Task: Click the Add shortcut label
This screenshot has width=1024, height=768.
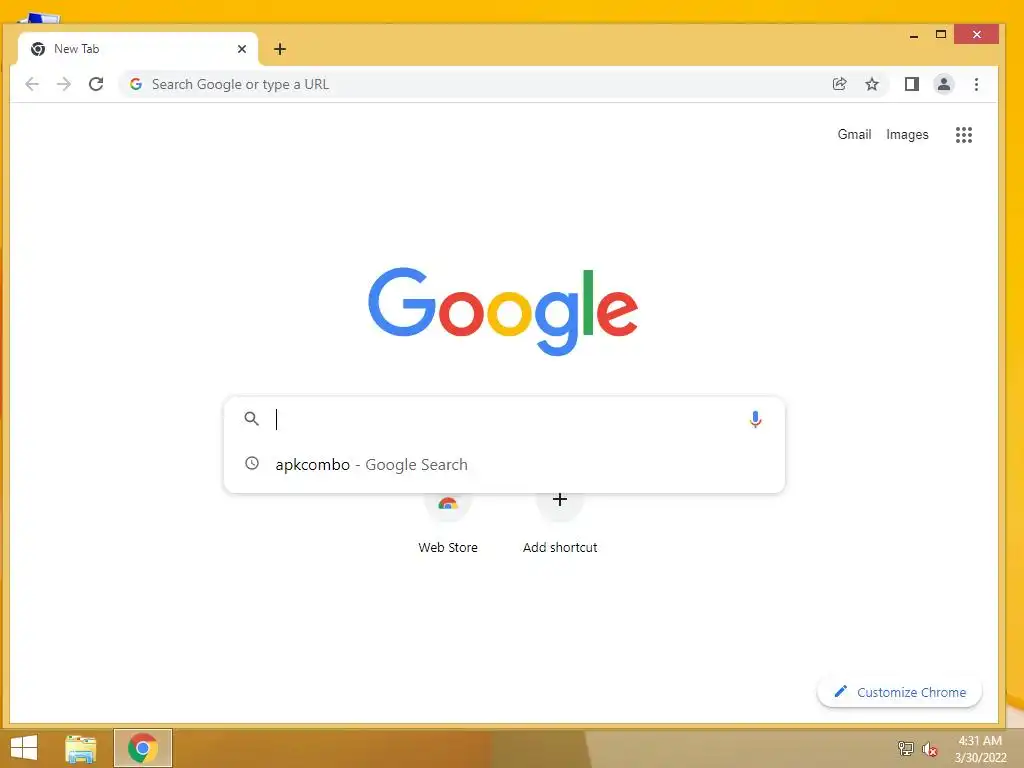Action: (560, 547)
